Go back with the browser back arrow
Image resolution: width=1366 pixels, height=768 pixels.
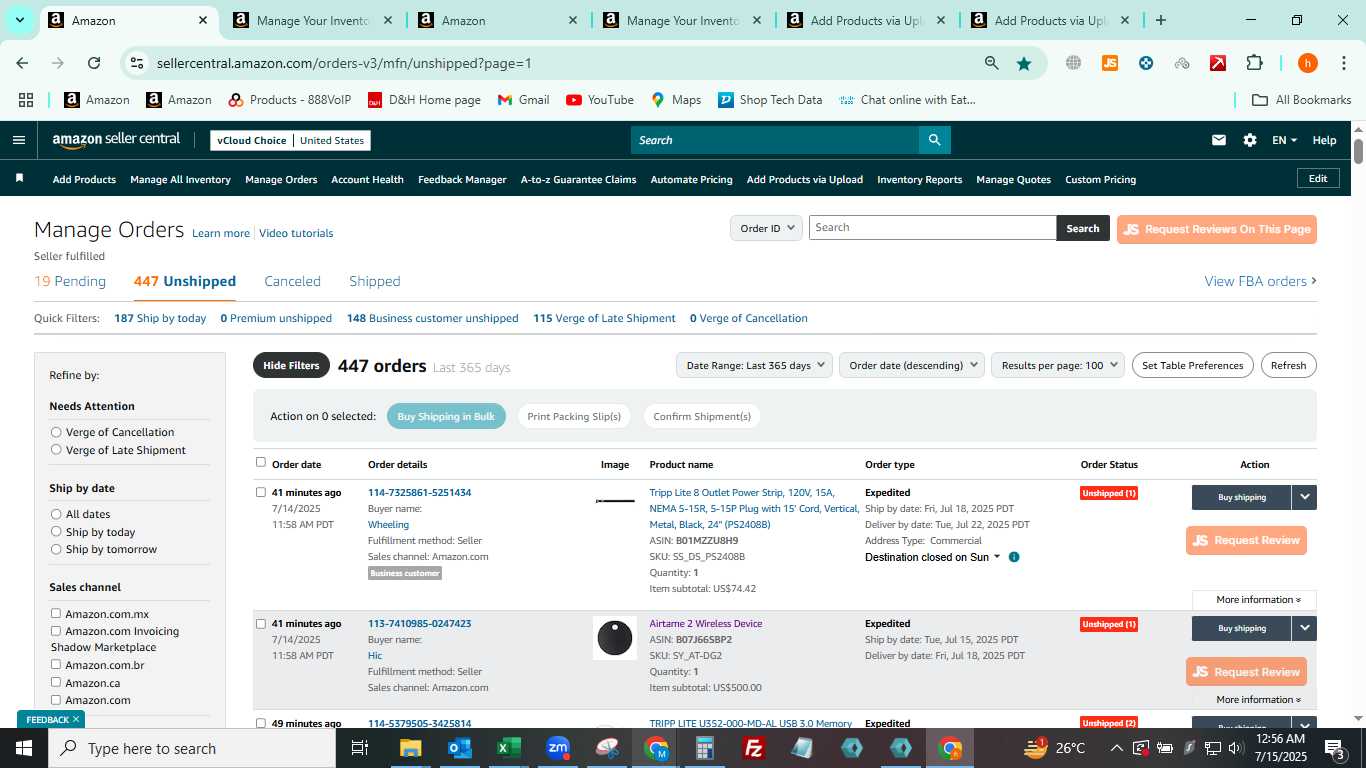point(22,63)
